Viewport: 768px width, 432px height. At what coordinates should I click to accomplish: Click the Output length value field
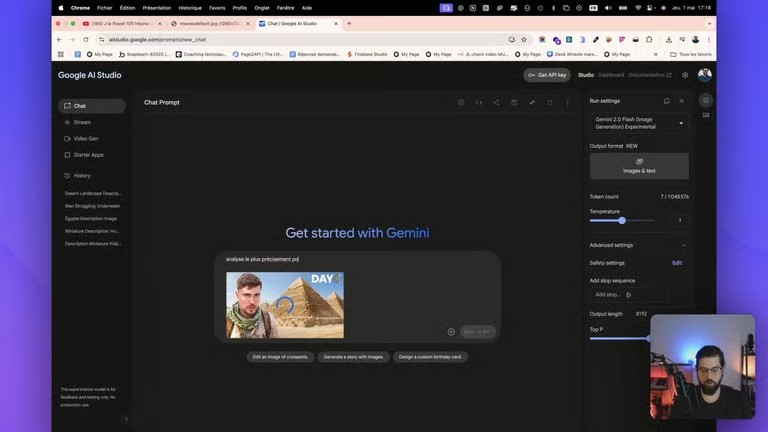[x=642, y=314]
